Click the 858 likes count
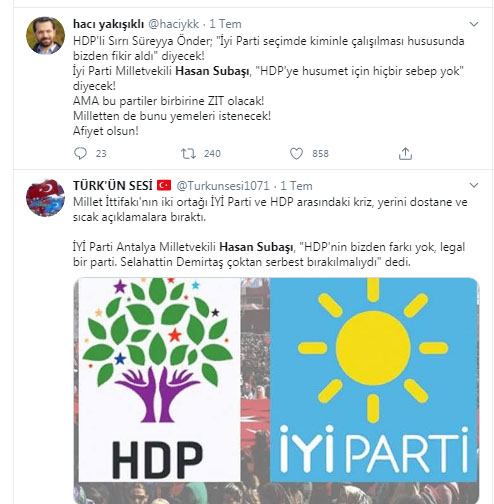 [320, 154]
